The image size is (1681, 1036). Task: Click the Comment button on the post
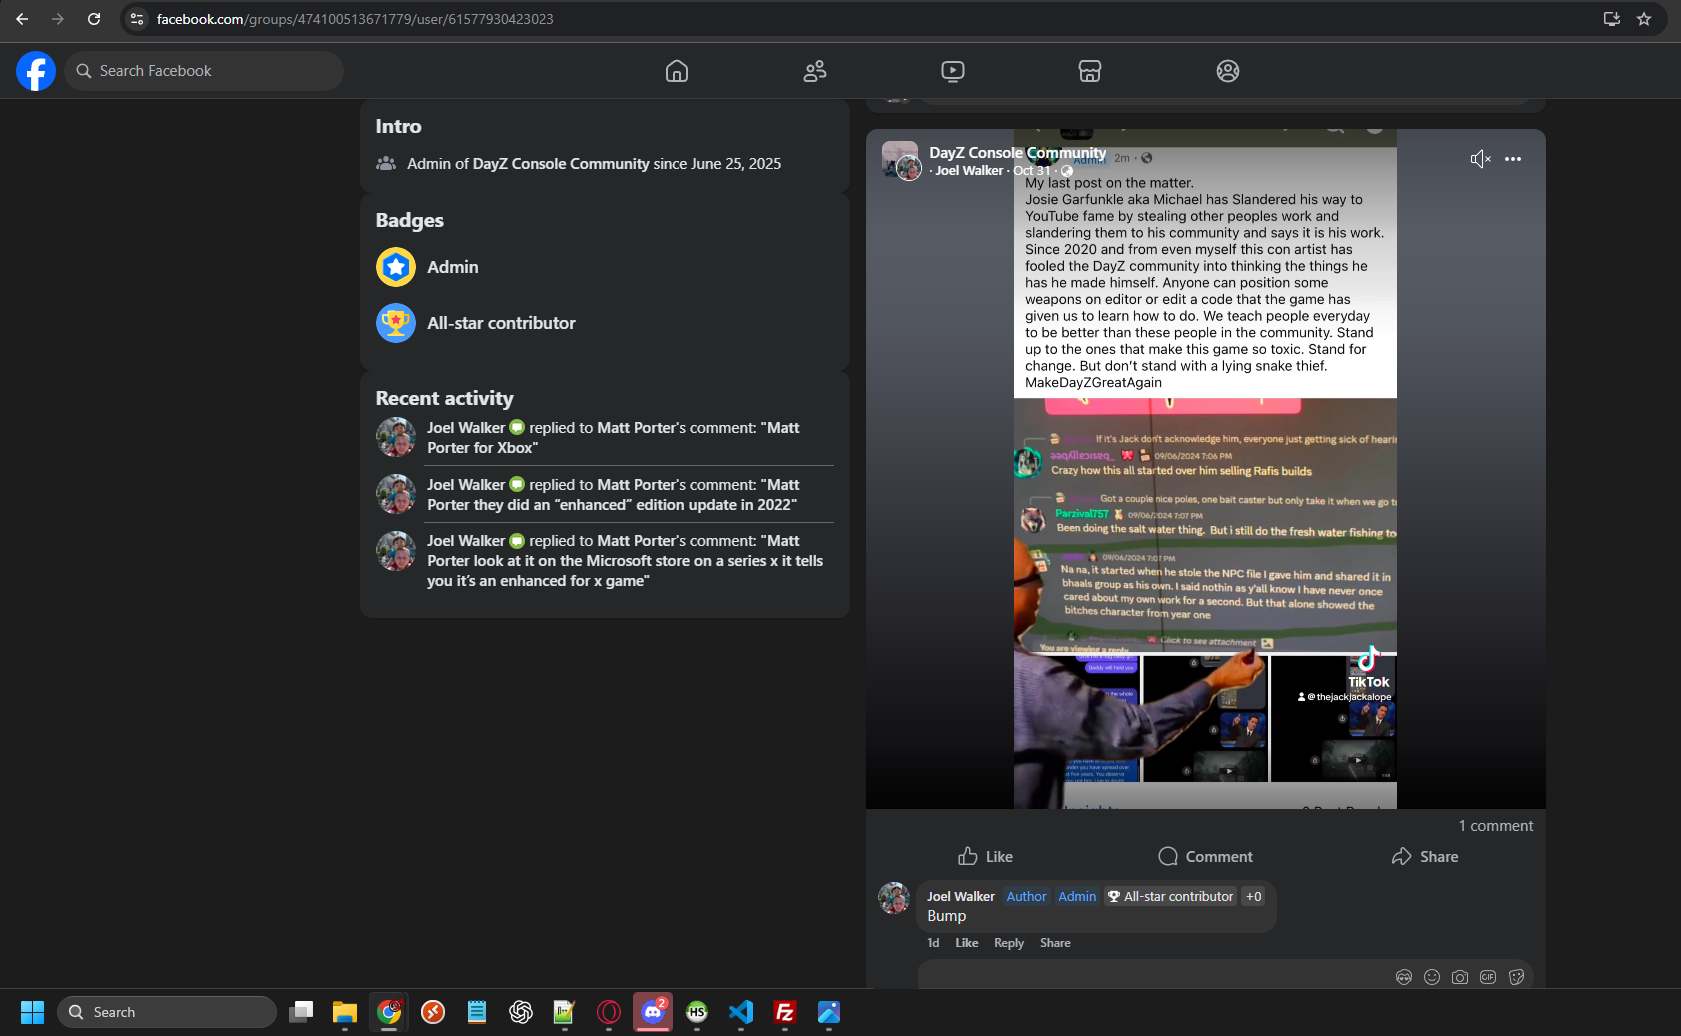pyautogui.click(x=1205, y=857)
